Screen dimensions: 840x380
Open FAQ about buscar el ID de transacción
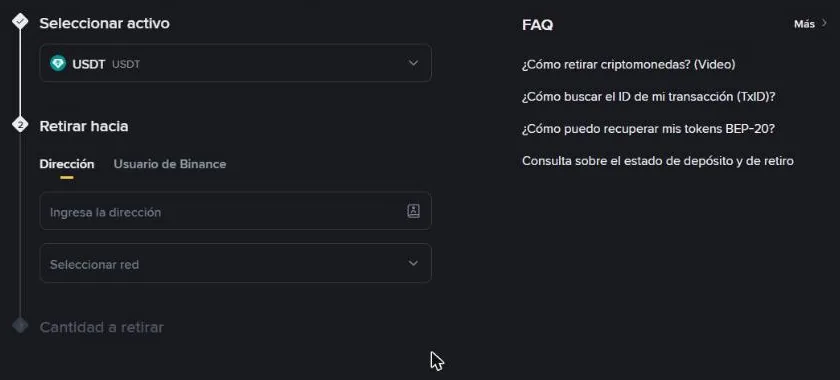pos(649,96)
